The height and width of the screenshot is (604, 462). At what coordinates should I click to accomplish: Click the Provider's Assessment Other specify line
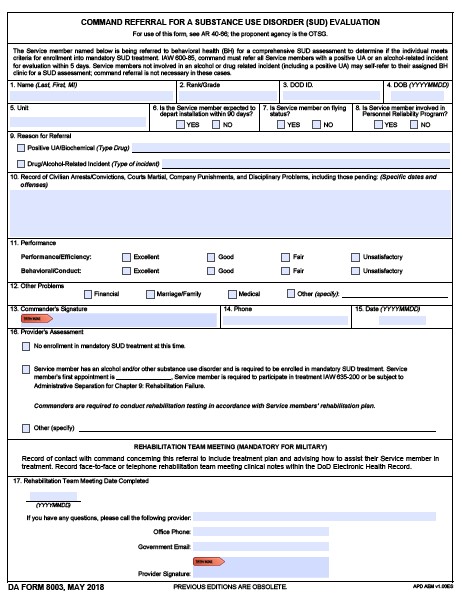pos(257,428)
